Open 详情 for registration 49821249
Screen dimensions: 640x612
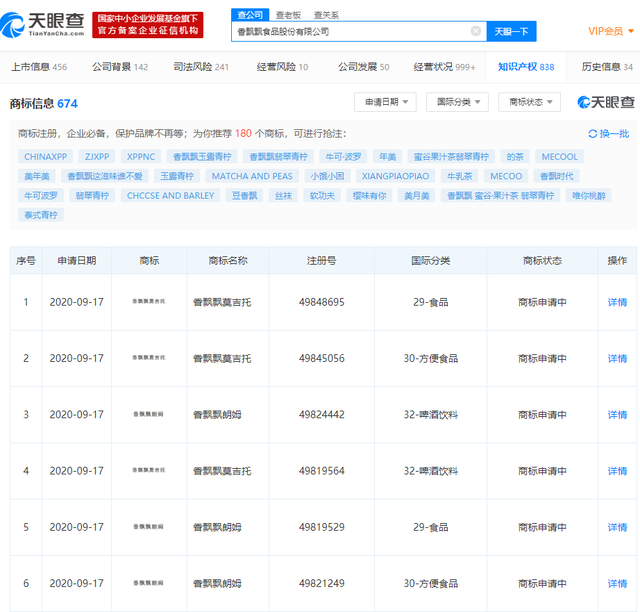pos(617,584)
